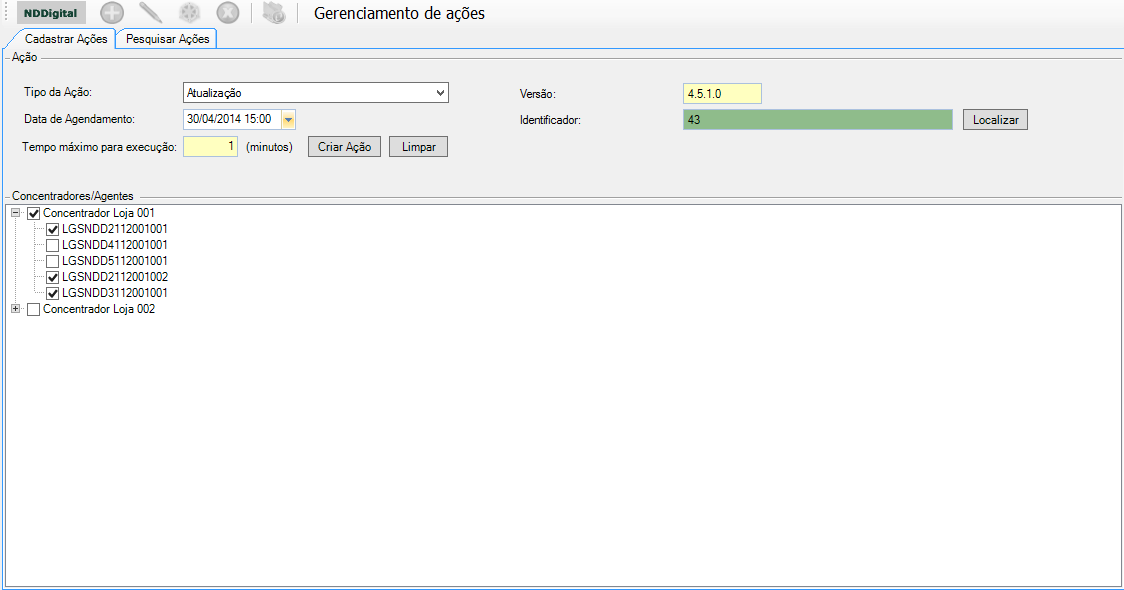Uncheck the Concentrador Loja 001 checkbox
Viewport: 1124px width, 590px height.
coord(34,214)
